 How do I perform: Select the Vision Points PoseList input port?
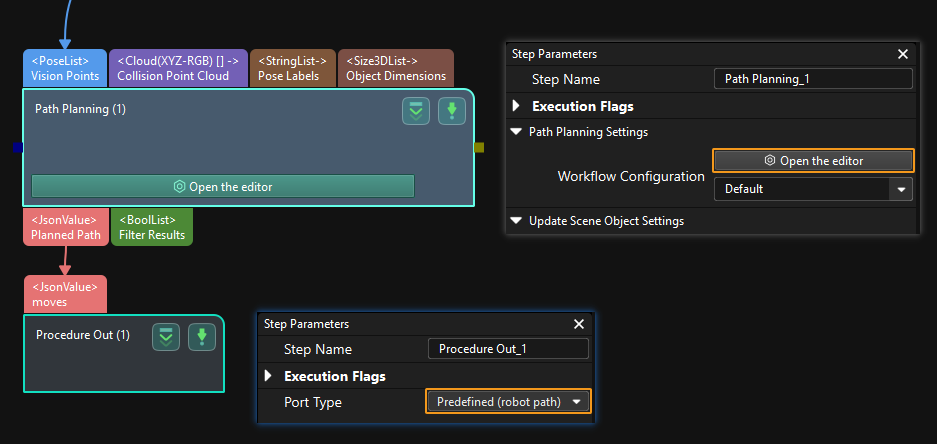pyautogui.click(x=65, y=68)
